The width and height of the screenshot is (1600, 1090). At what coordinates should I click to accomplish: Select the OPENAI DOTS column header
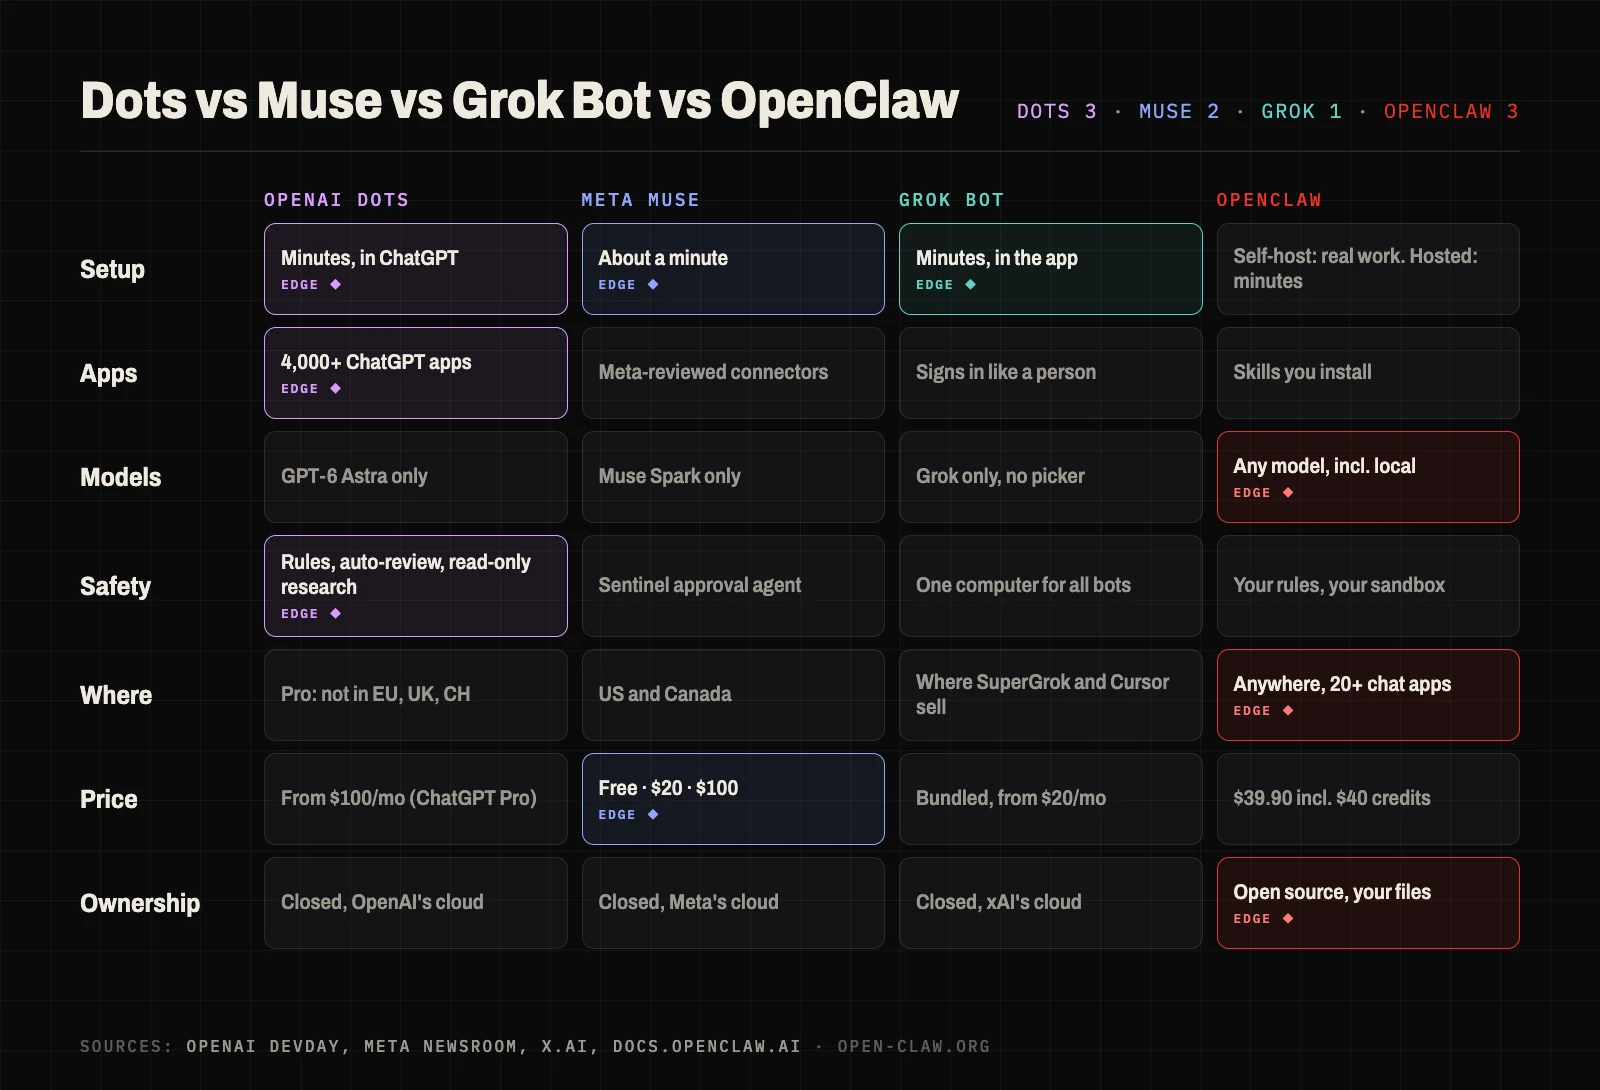tap(336, 200)
